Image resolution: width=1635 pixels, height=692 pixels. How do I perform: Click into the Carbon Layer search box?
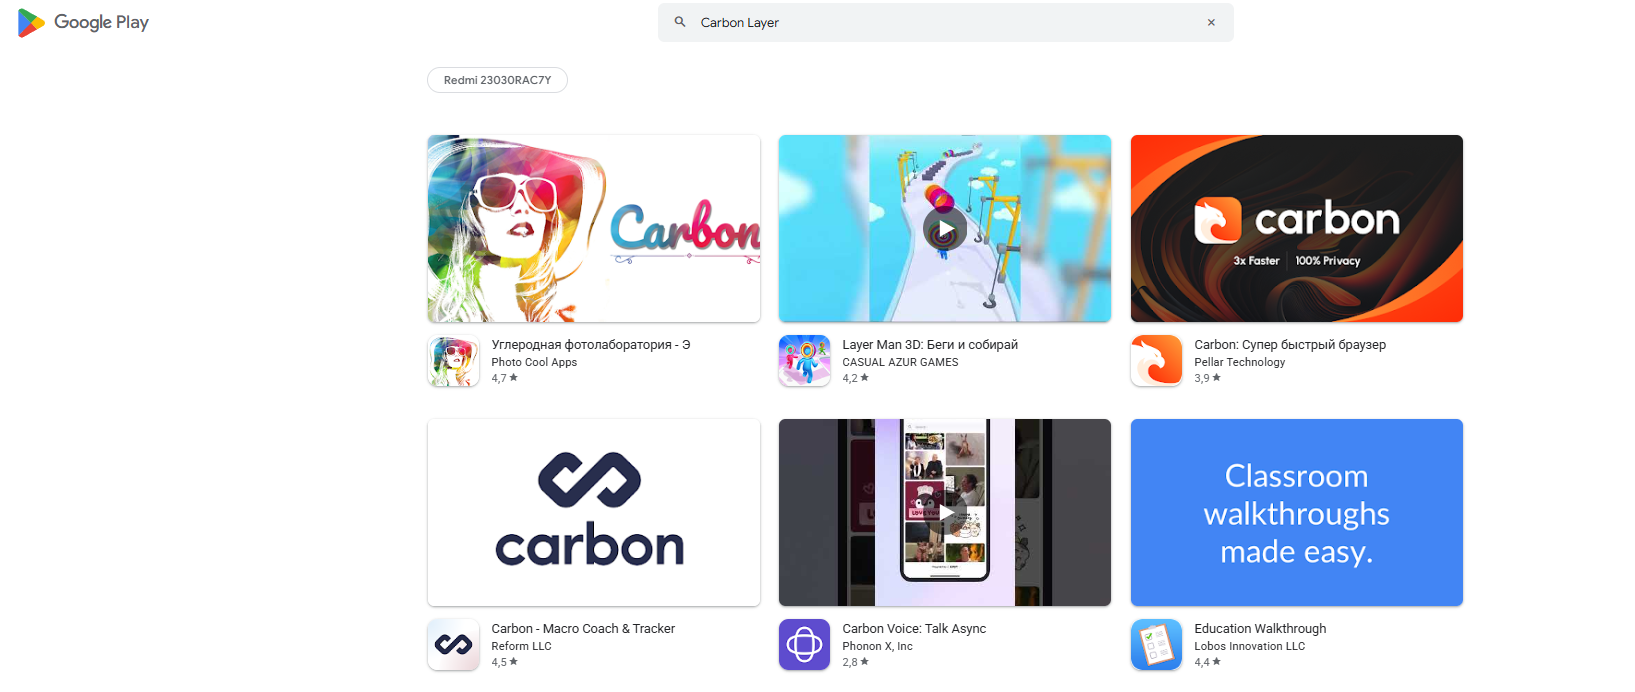coord(945,22)
